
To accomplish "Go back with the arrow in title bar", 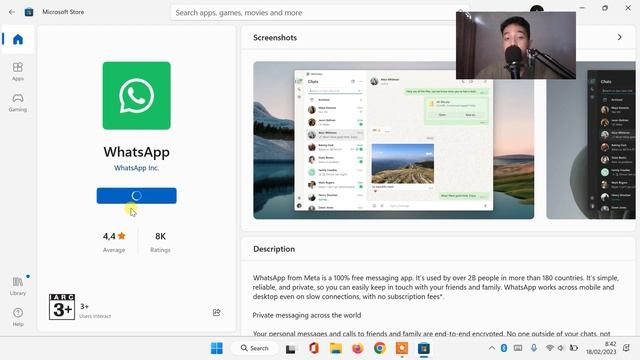I will click(x=12, y=12).
